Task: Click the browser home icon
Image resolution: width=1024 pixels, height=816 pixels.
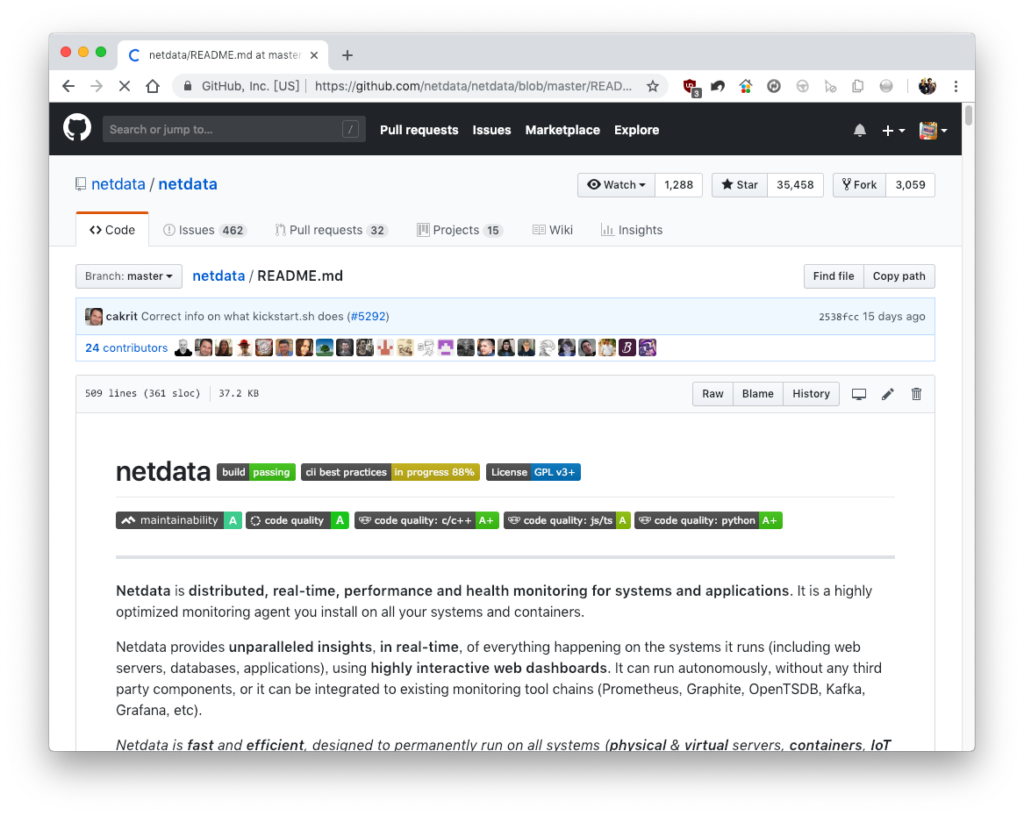Action: (153, 86)
